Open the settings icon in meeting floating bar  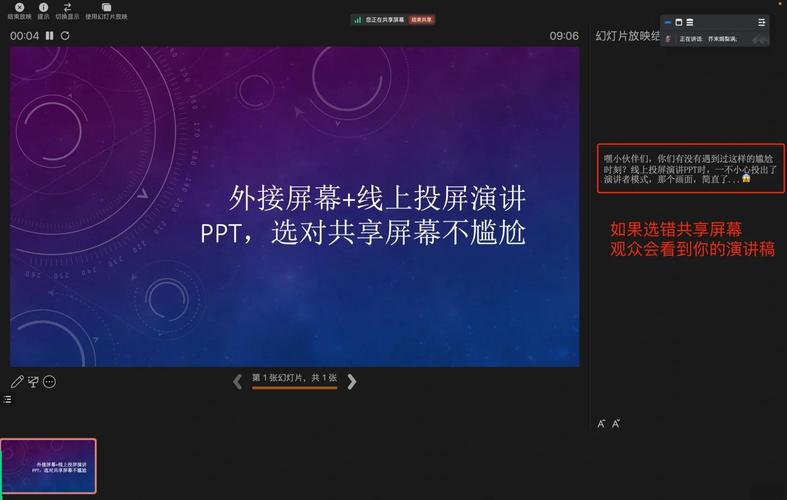pos(761,23)
